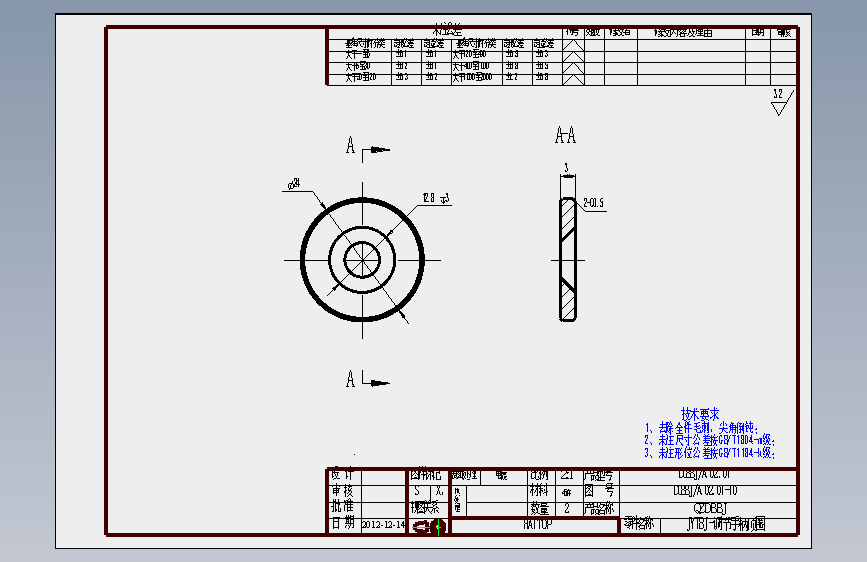Click technical requirement line 1 about burrs
Image resolution: width=867 pixels, height=562 pixels.
[x=701, y=428]
